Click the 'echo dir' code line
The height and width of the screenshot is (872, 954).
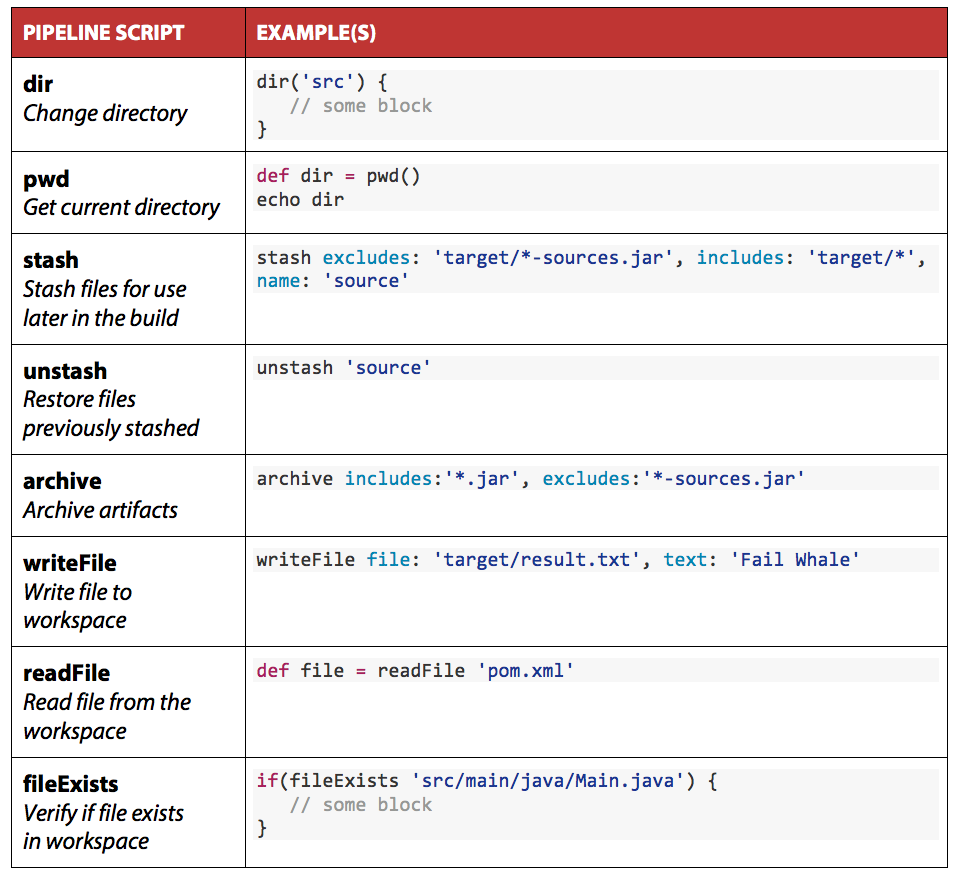pyautogui.click(x=300, y=200)
